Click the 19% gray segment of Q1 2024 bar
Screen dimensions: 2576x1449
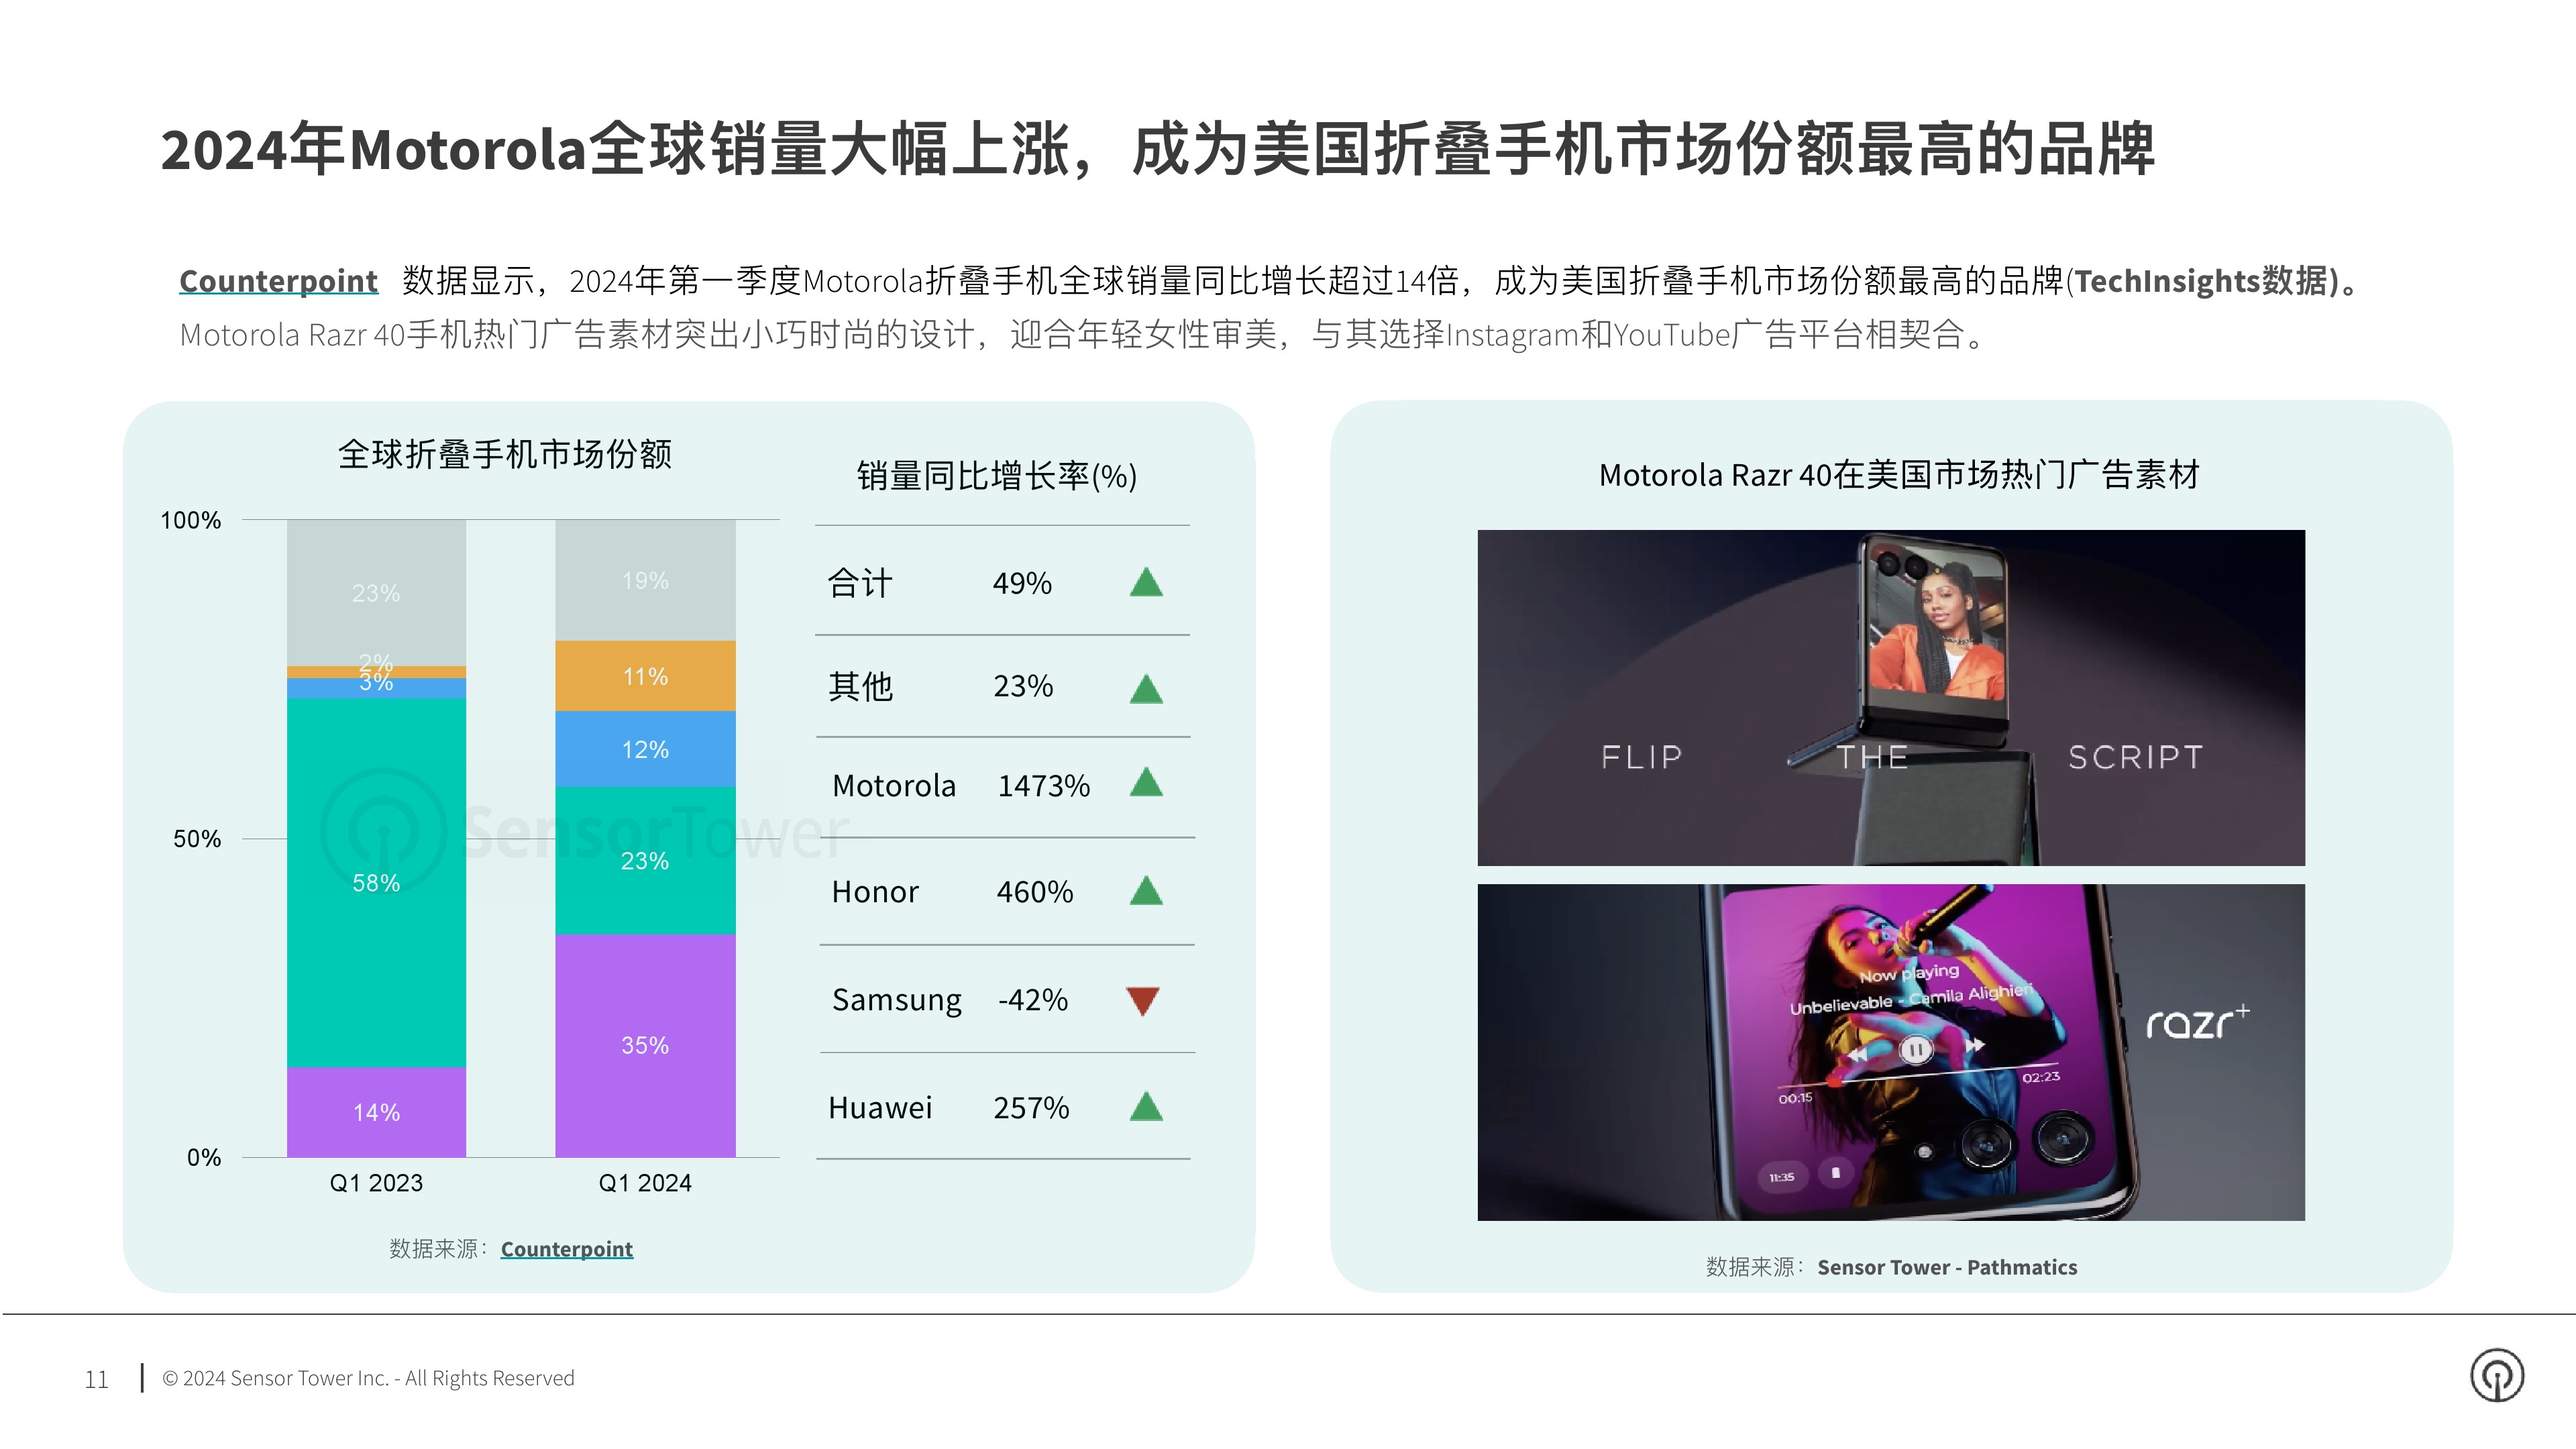(x=645, y=580)
